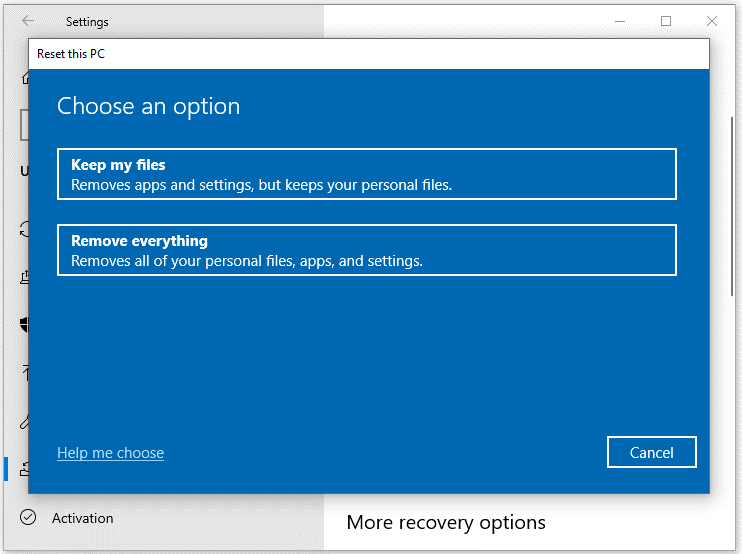Open the Activation sidebar item
Viewport: 742px width, 554px height.
pyautogui.click(x=82, y=518)
